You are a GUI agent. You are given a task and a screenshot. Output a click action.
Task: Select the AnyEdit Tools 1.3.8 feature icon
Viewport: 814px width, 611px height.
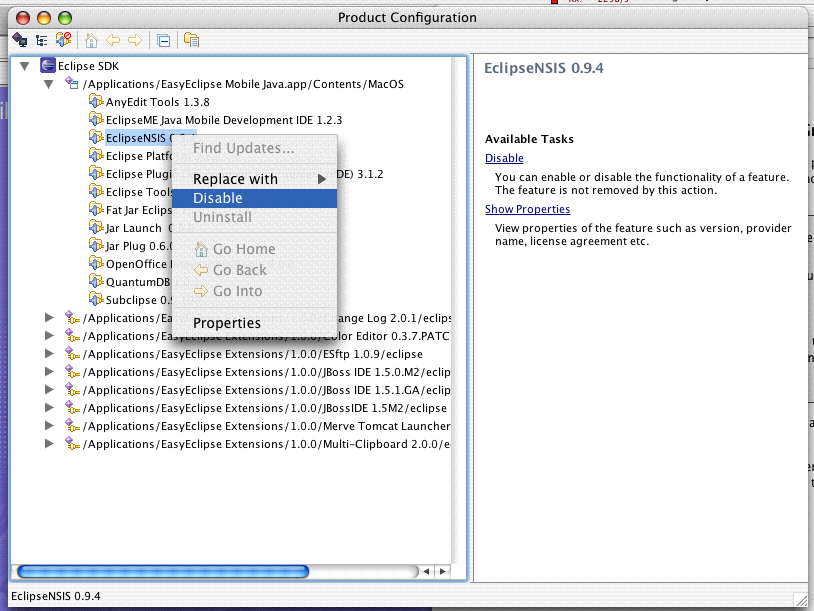(x=94, y=101)
